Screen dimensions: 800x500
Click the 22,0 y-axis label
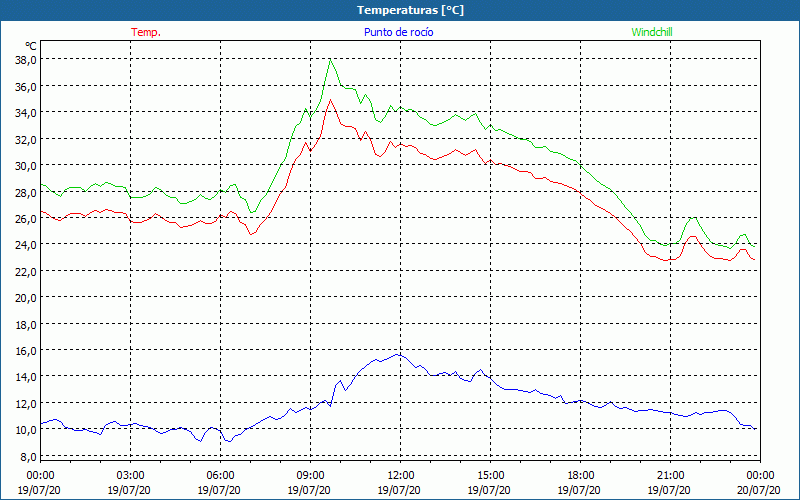(27, 271)
